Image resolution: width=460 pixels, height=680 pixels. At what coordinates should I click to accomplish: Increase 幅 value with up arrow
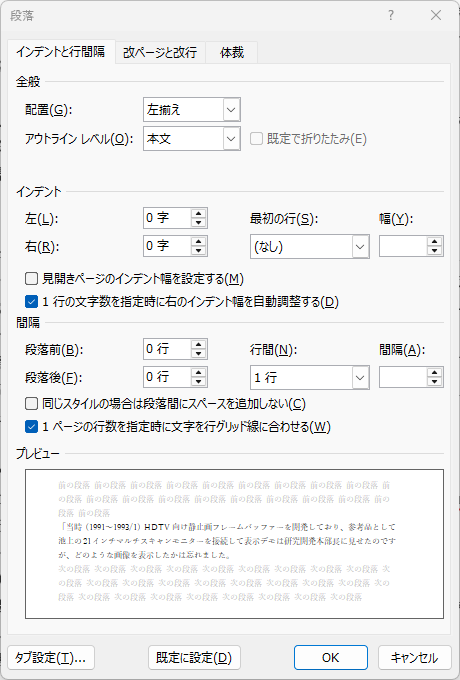434,242
